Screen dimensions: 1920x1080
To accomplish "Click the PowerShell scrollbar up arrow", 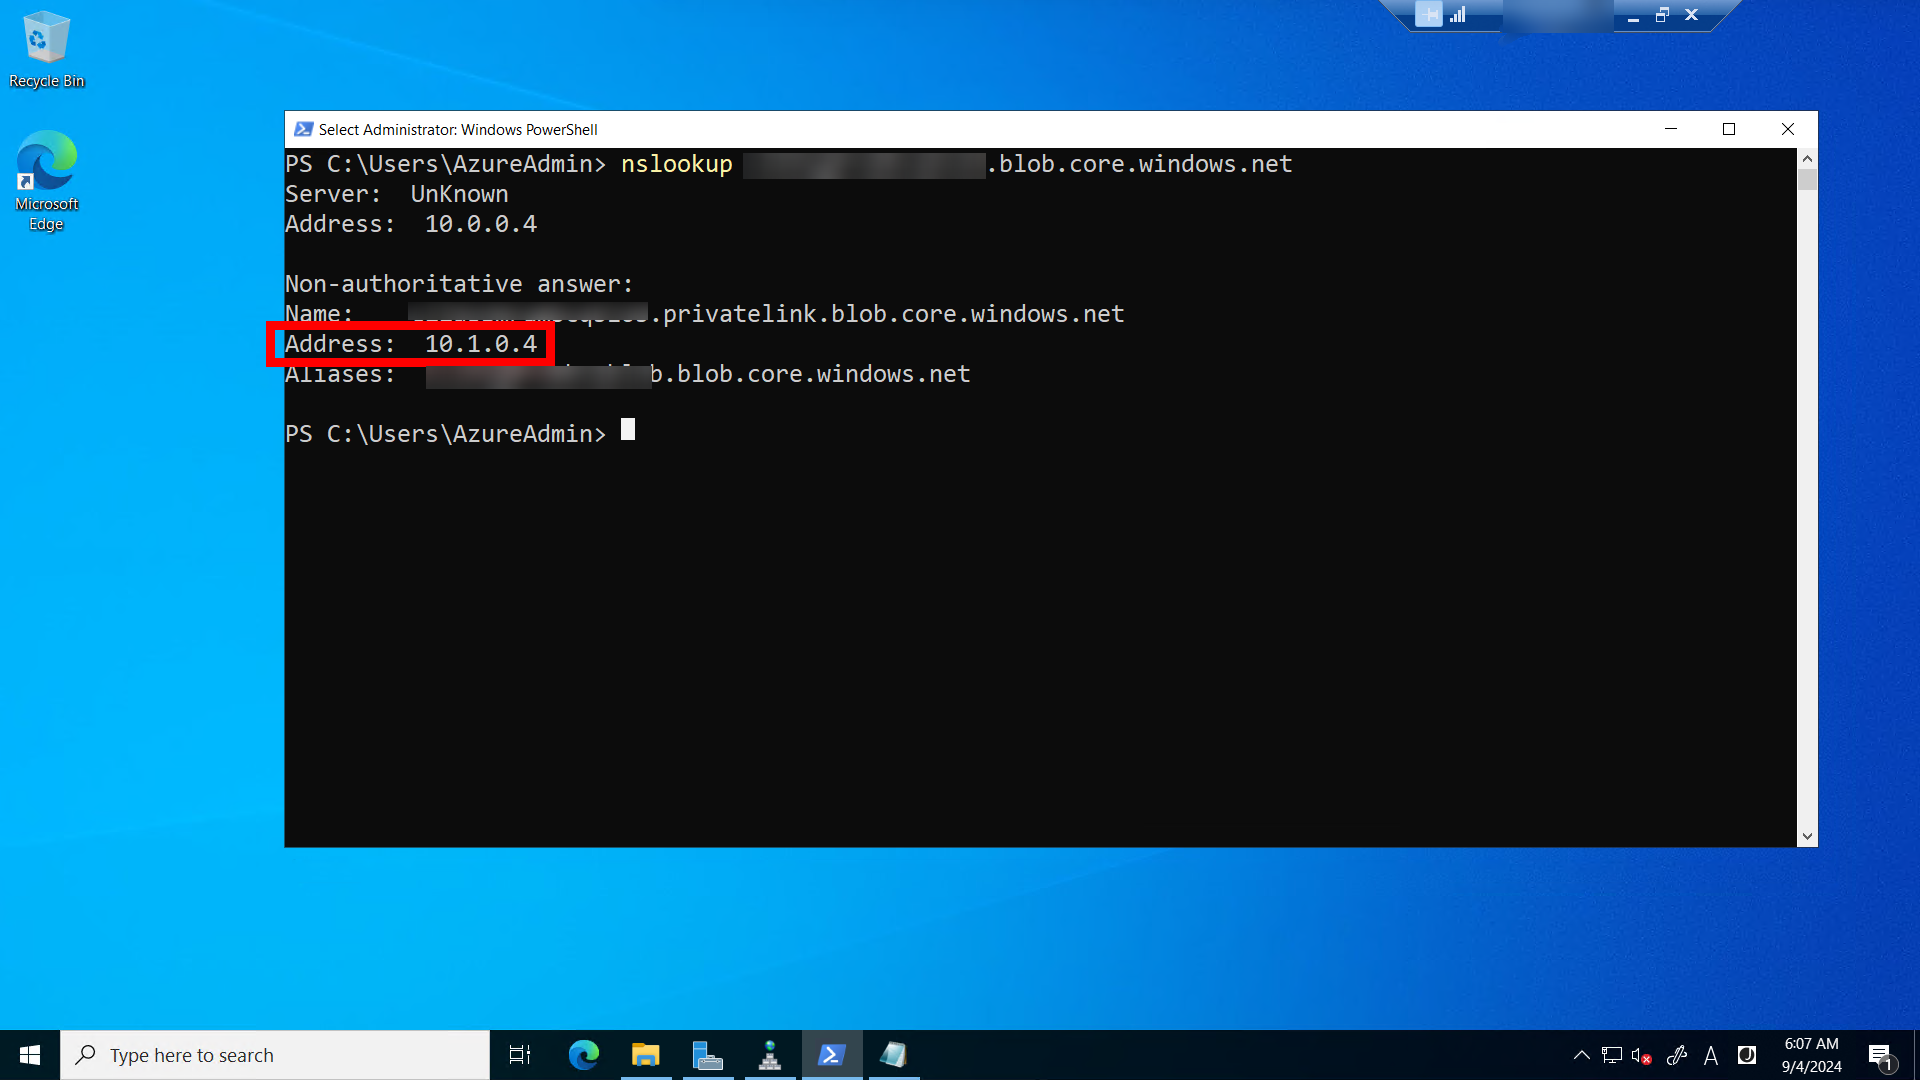I will (1807, 159).
